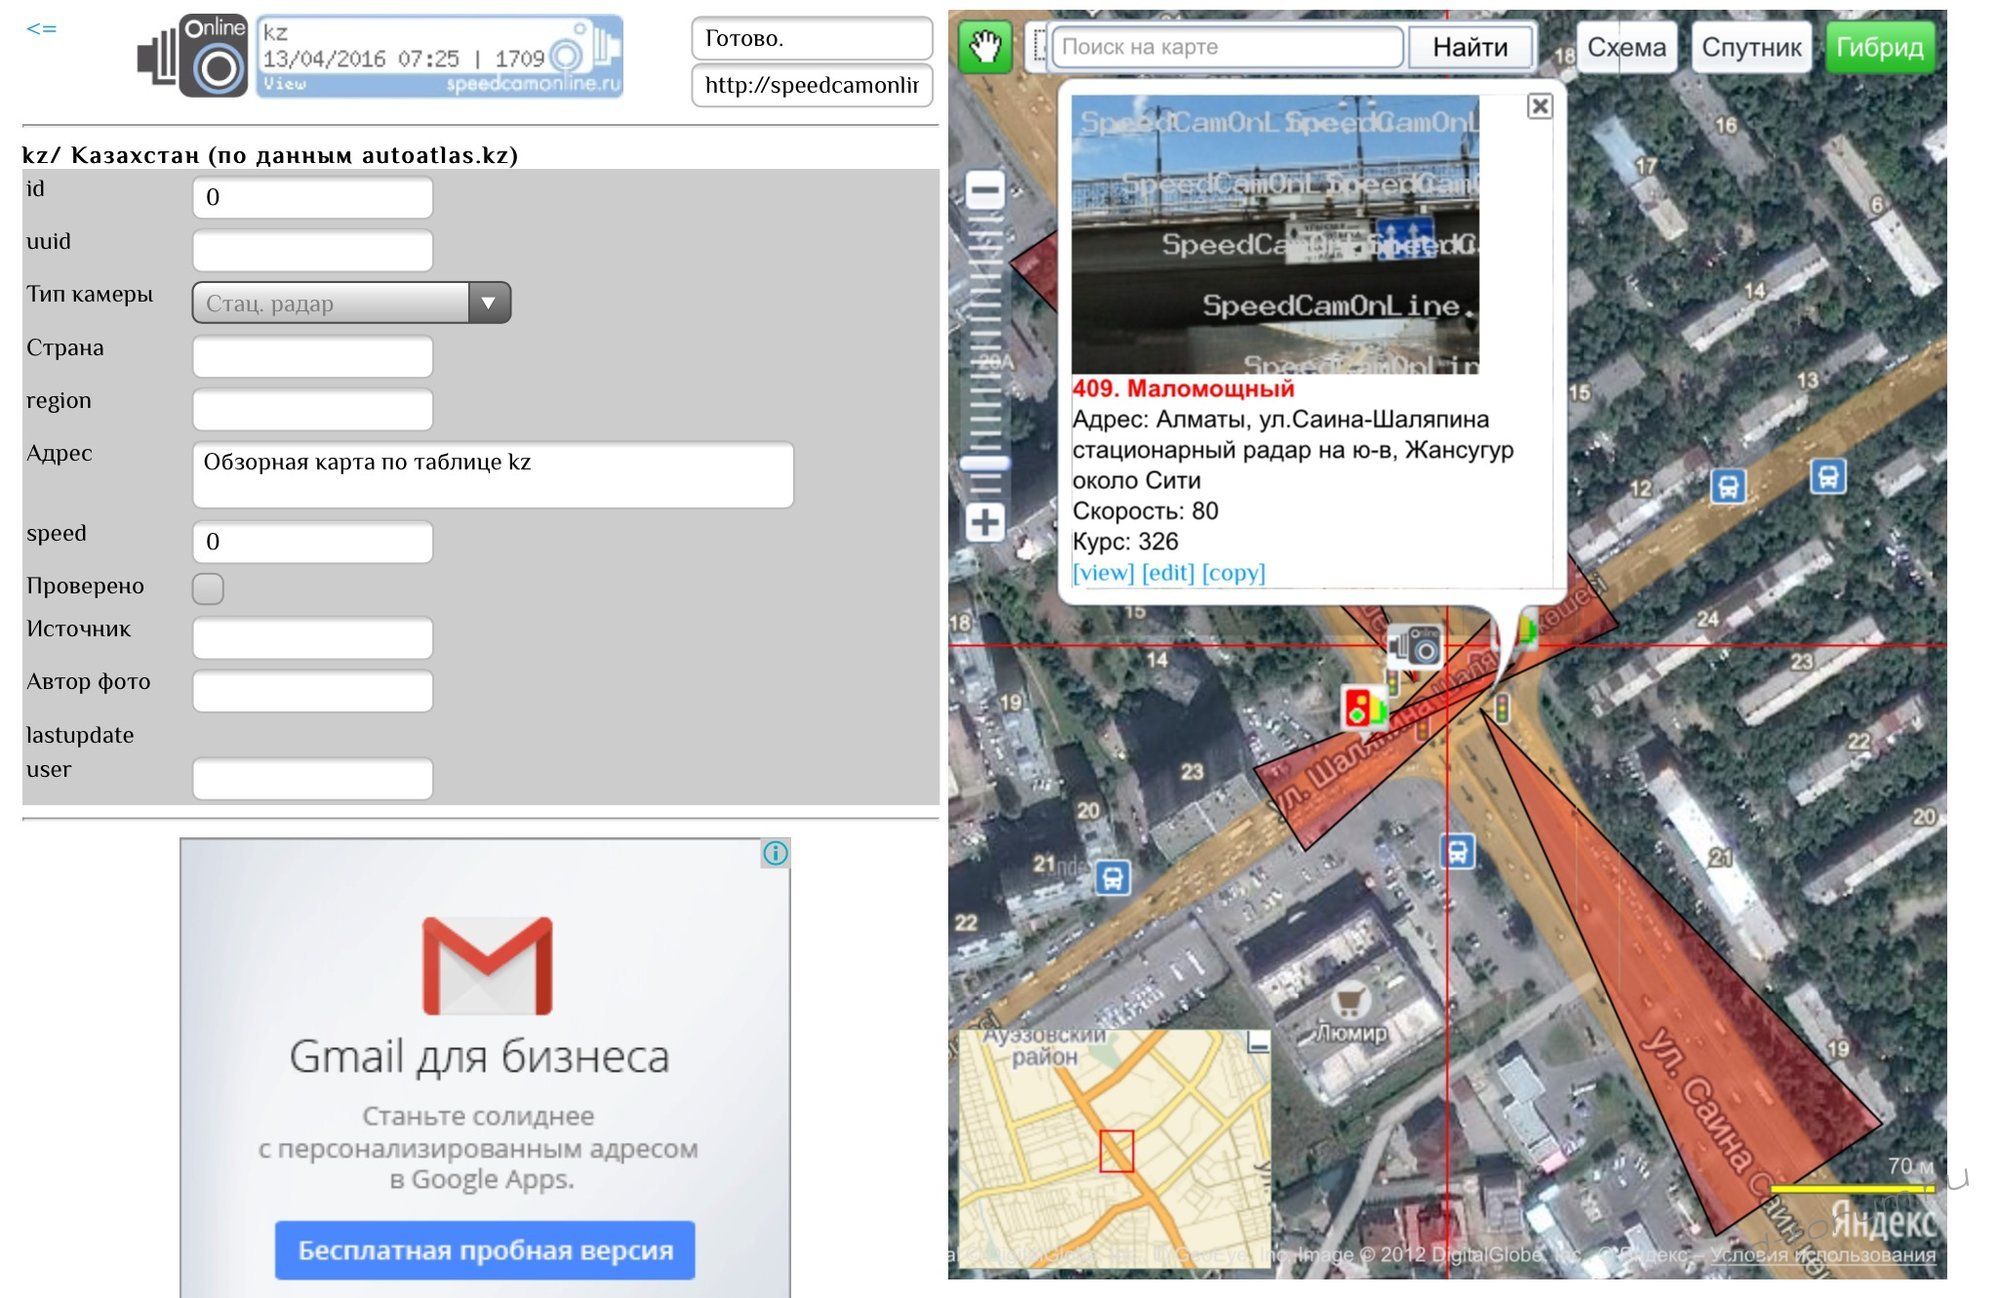Viewport: 1998px width, 1298px height.
Task: Focus the Источник input field
Action: pyautogui.click(x=312, y=637)
